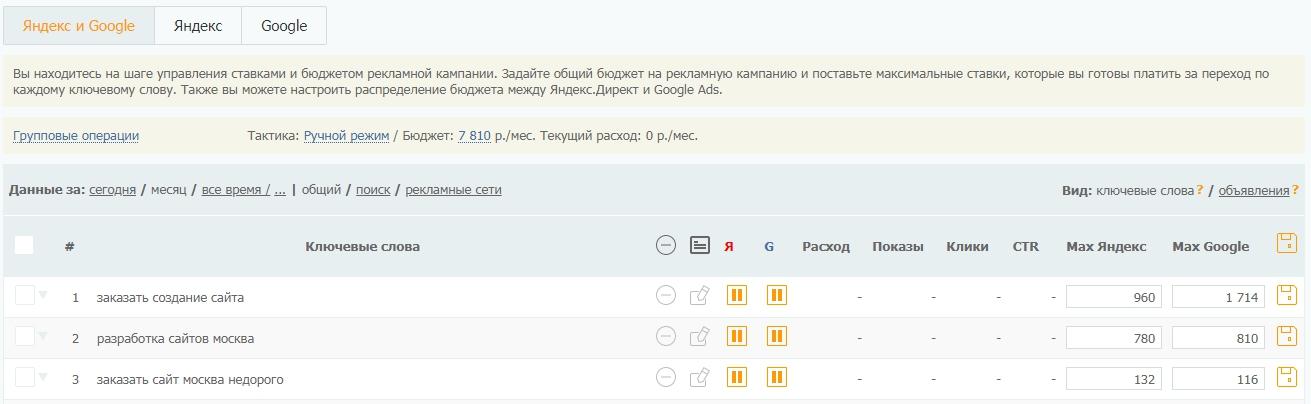Edit the ad for 'заказать создание сайта'
1311x404 pixels.
700,295
